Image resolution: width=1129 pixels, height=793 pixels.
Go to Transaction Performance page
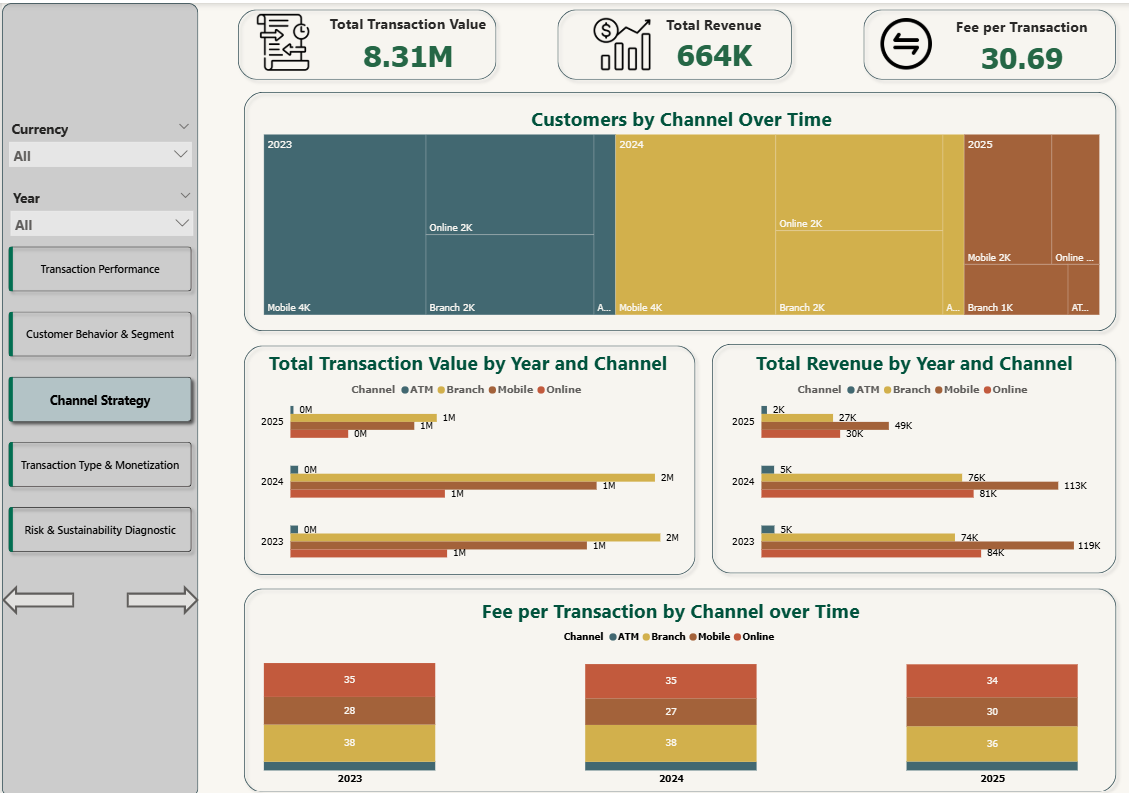tap(100, 269)
